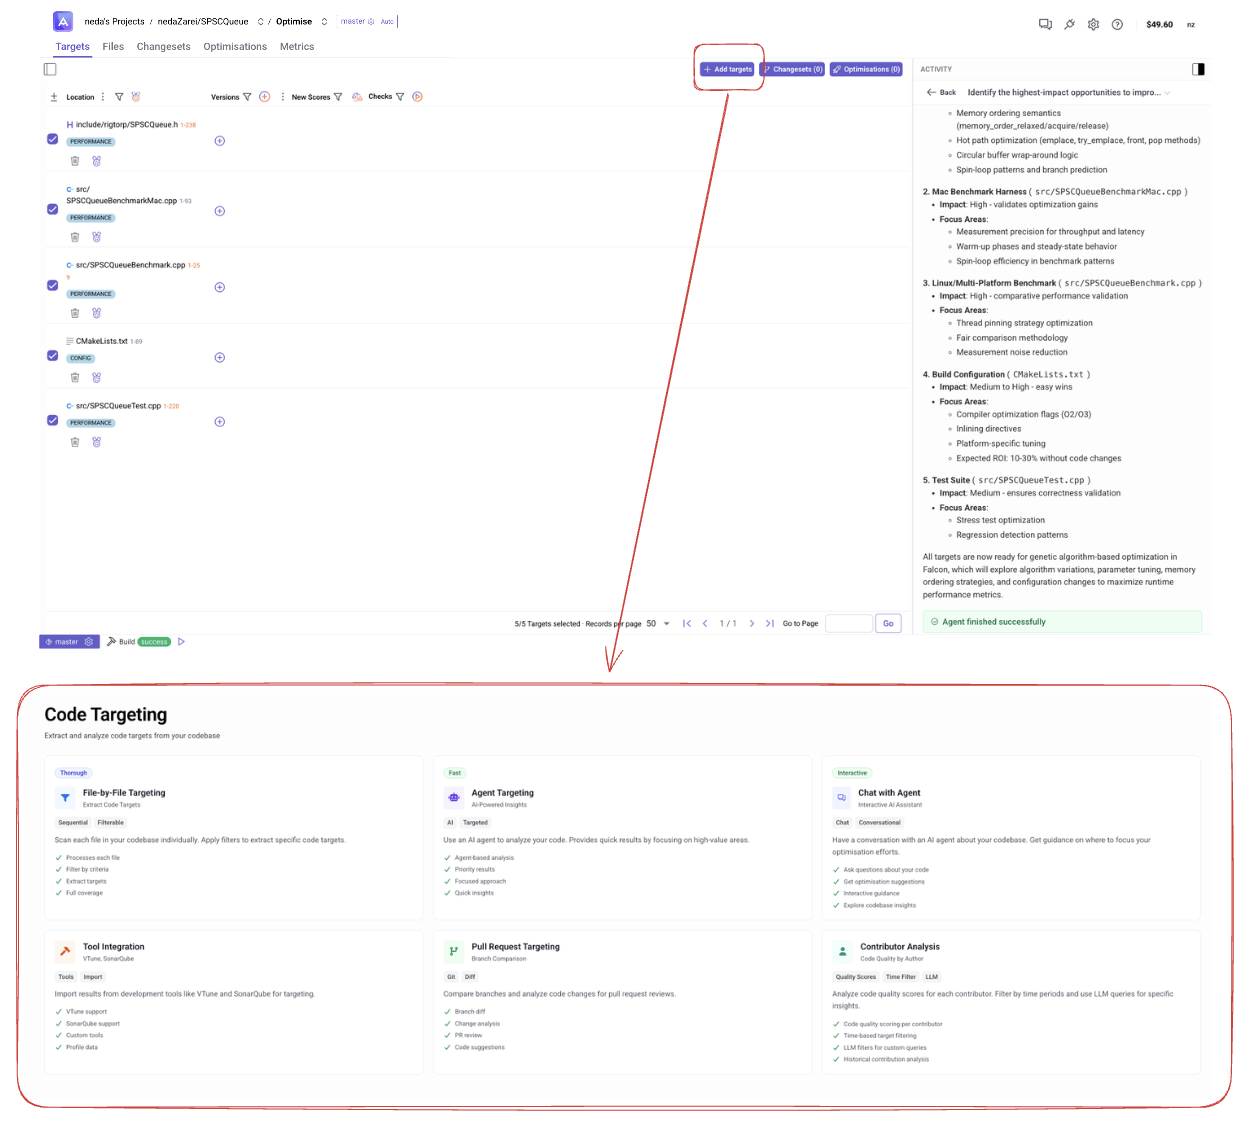Uncheck the src/SPSCQueueBenchmark.cpp checkbox
The width and height of the screenshot is (1260, 1132).
[52, 285]
